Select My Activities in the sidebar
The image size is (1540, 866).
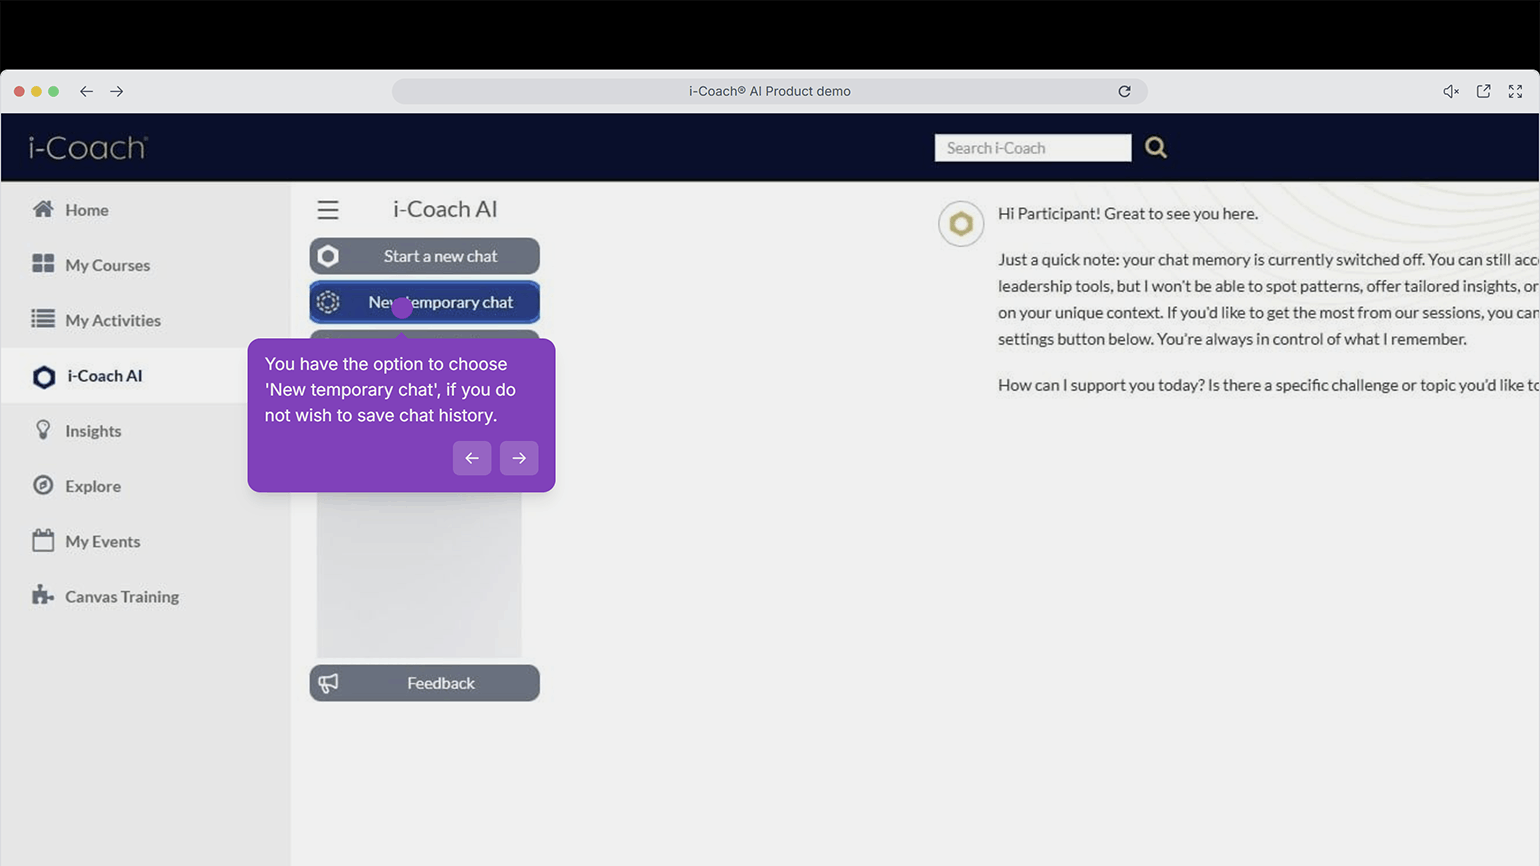(x=112, y=320)
